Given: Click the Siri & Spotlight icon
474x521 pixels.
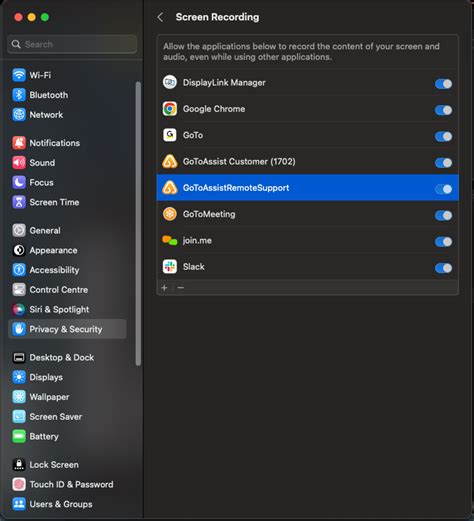Looking at the screenshot, I should [19, 309].
